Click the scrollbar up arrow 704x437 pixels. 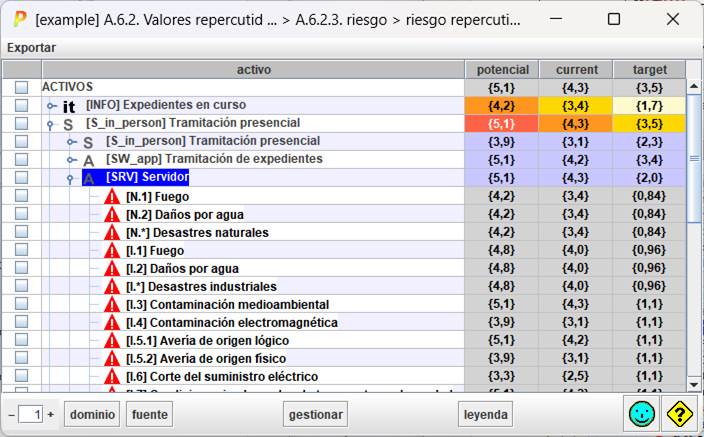point(694,86)
